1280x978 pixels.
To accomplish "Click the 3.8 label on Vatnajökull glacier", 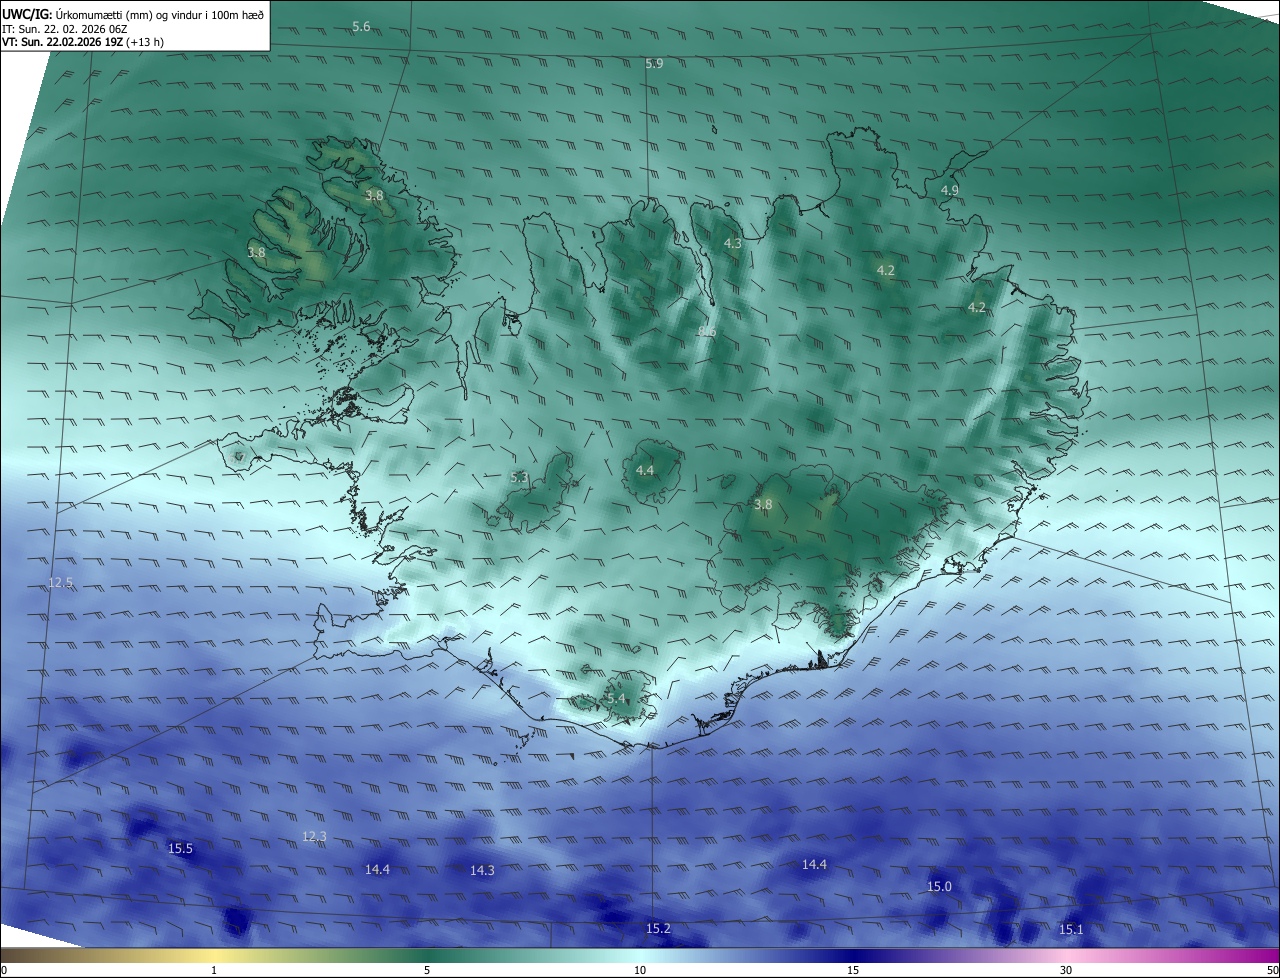I will (763, 505).
